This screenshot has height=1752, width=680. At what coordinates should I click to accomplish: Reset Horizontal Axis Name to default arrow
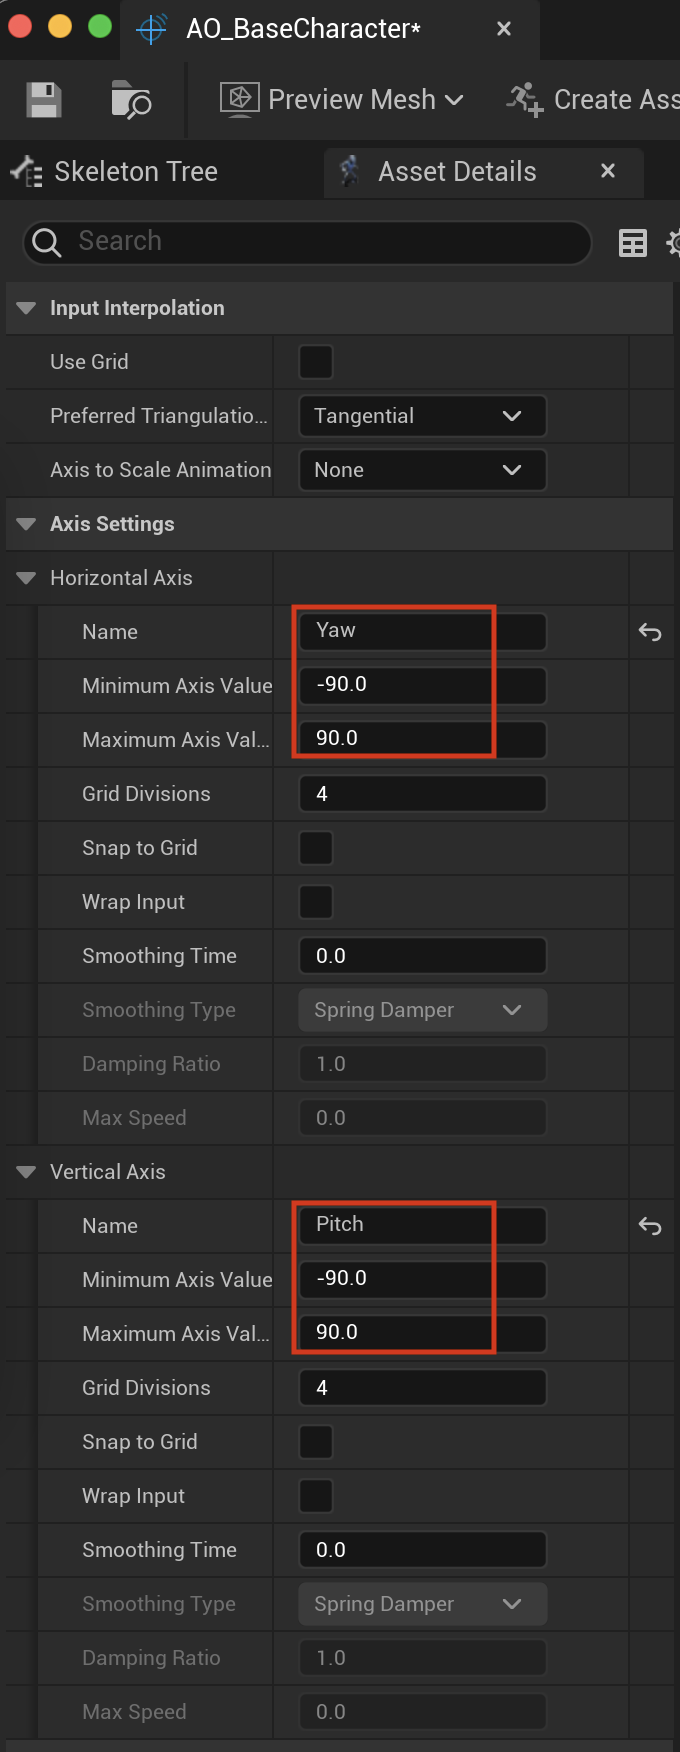[650, 632]
